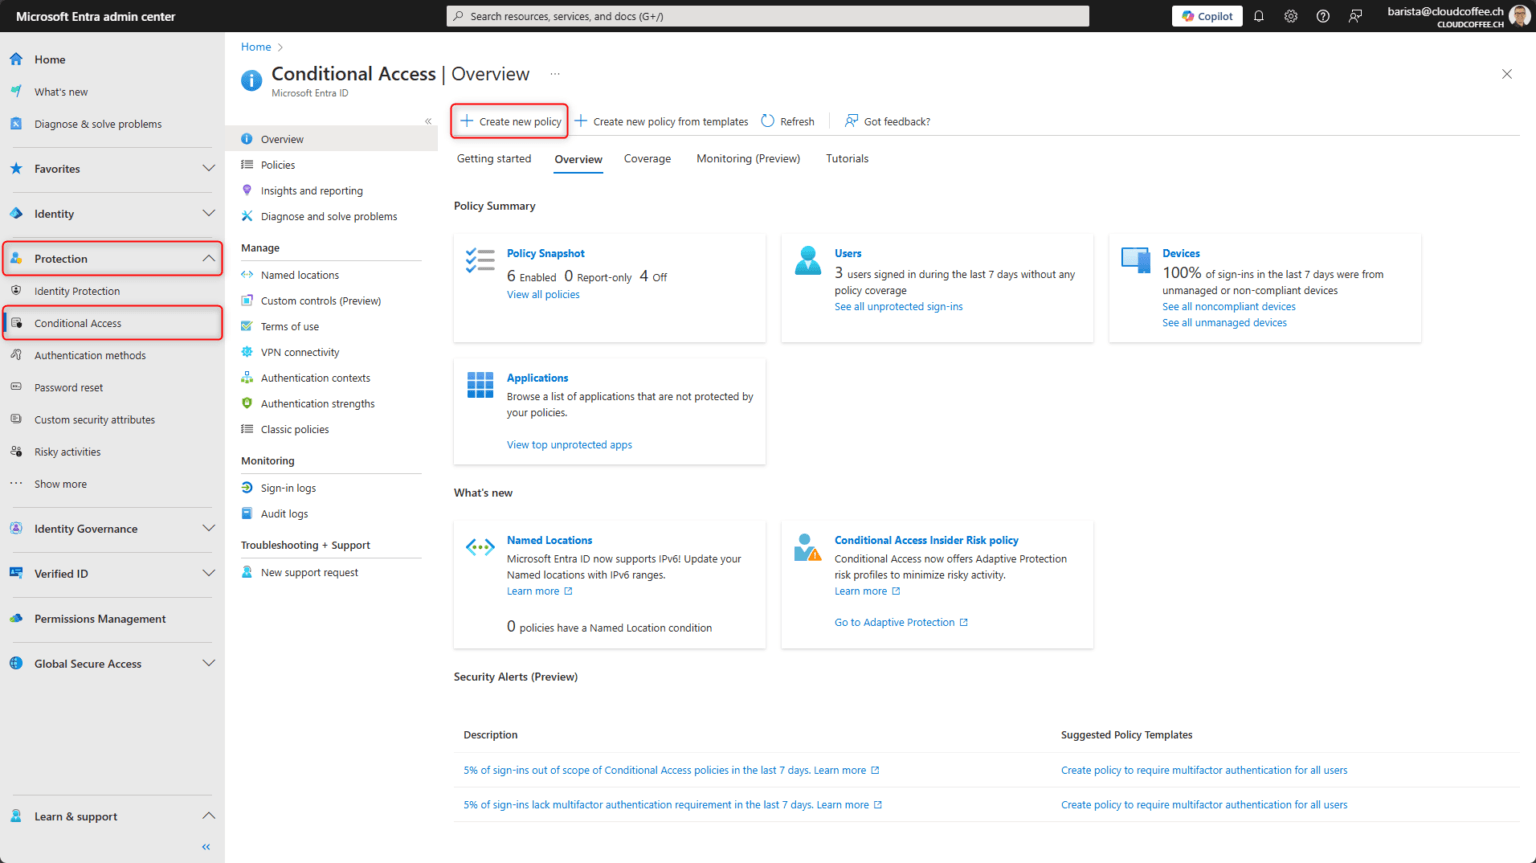Select Named locations under Manage
This screenshot has width=1536, height=863.
tap(299, 274)
